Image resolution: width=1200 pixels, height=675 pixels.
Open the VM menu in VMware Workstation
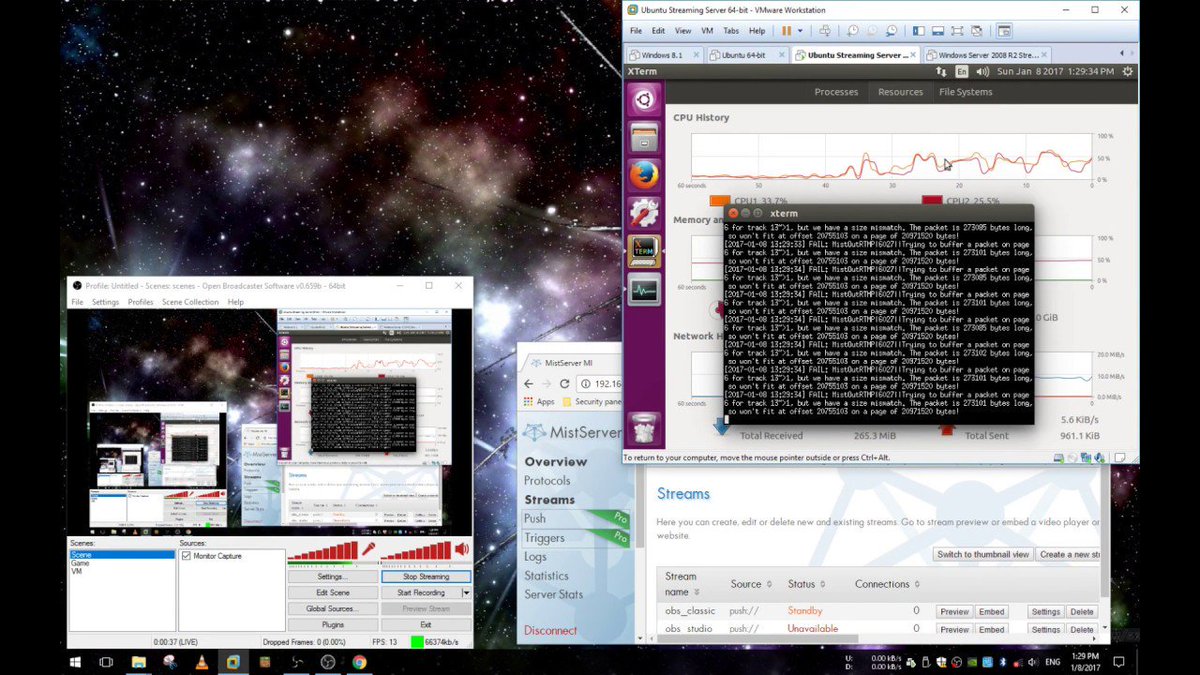click(707, 31)
